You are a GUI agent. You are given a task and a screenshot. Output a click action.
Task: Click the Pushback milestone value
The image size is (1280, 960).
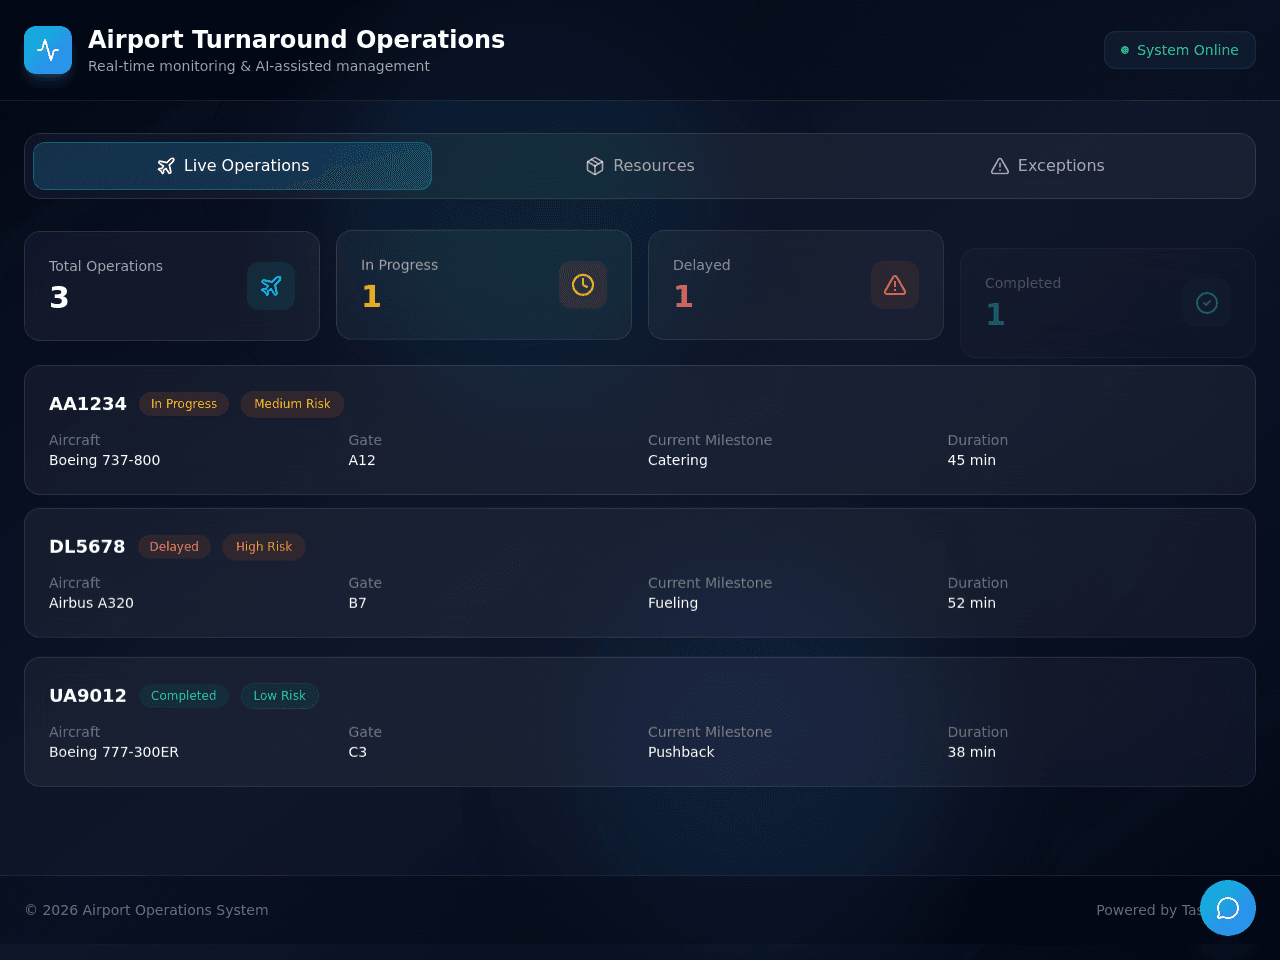[x=681, y=752]
